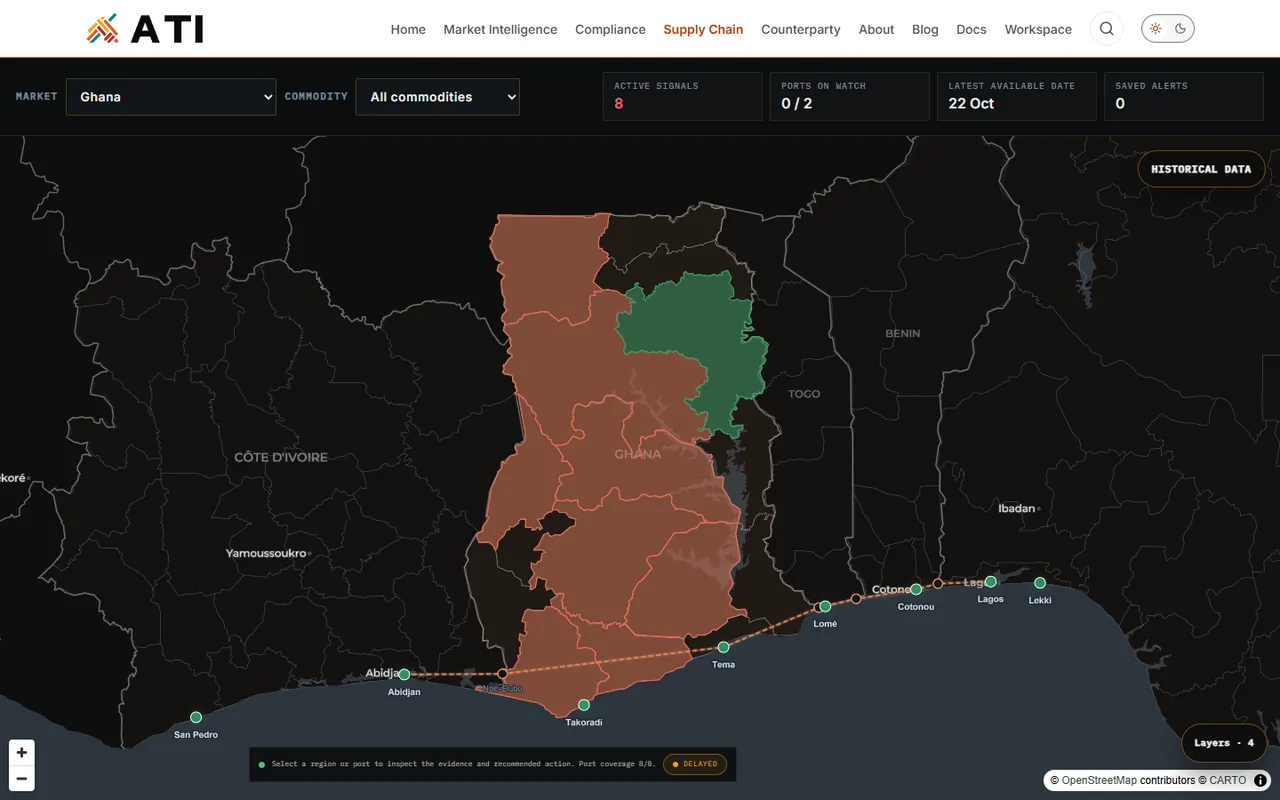The image size is (1280, 800).
Task: Zoom in the map with plus button
Action: tap(21, 753)
